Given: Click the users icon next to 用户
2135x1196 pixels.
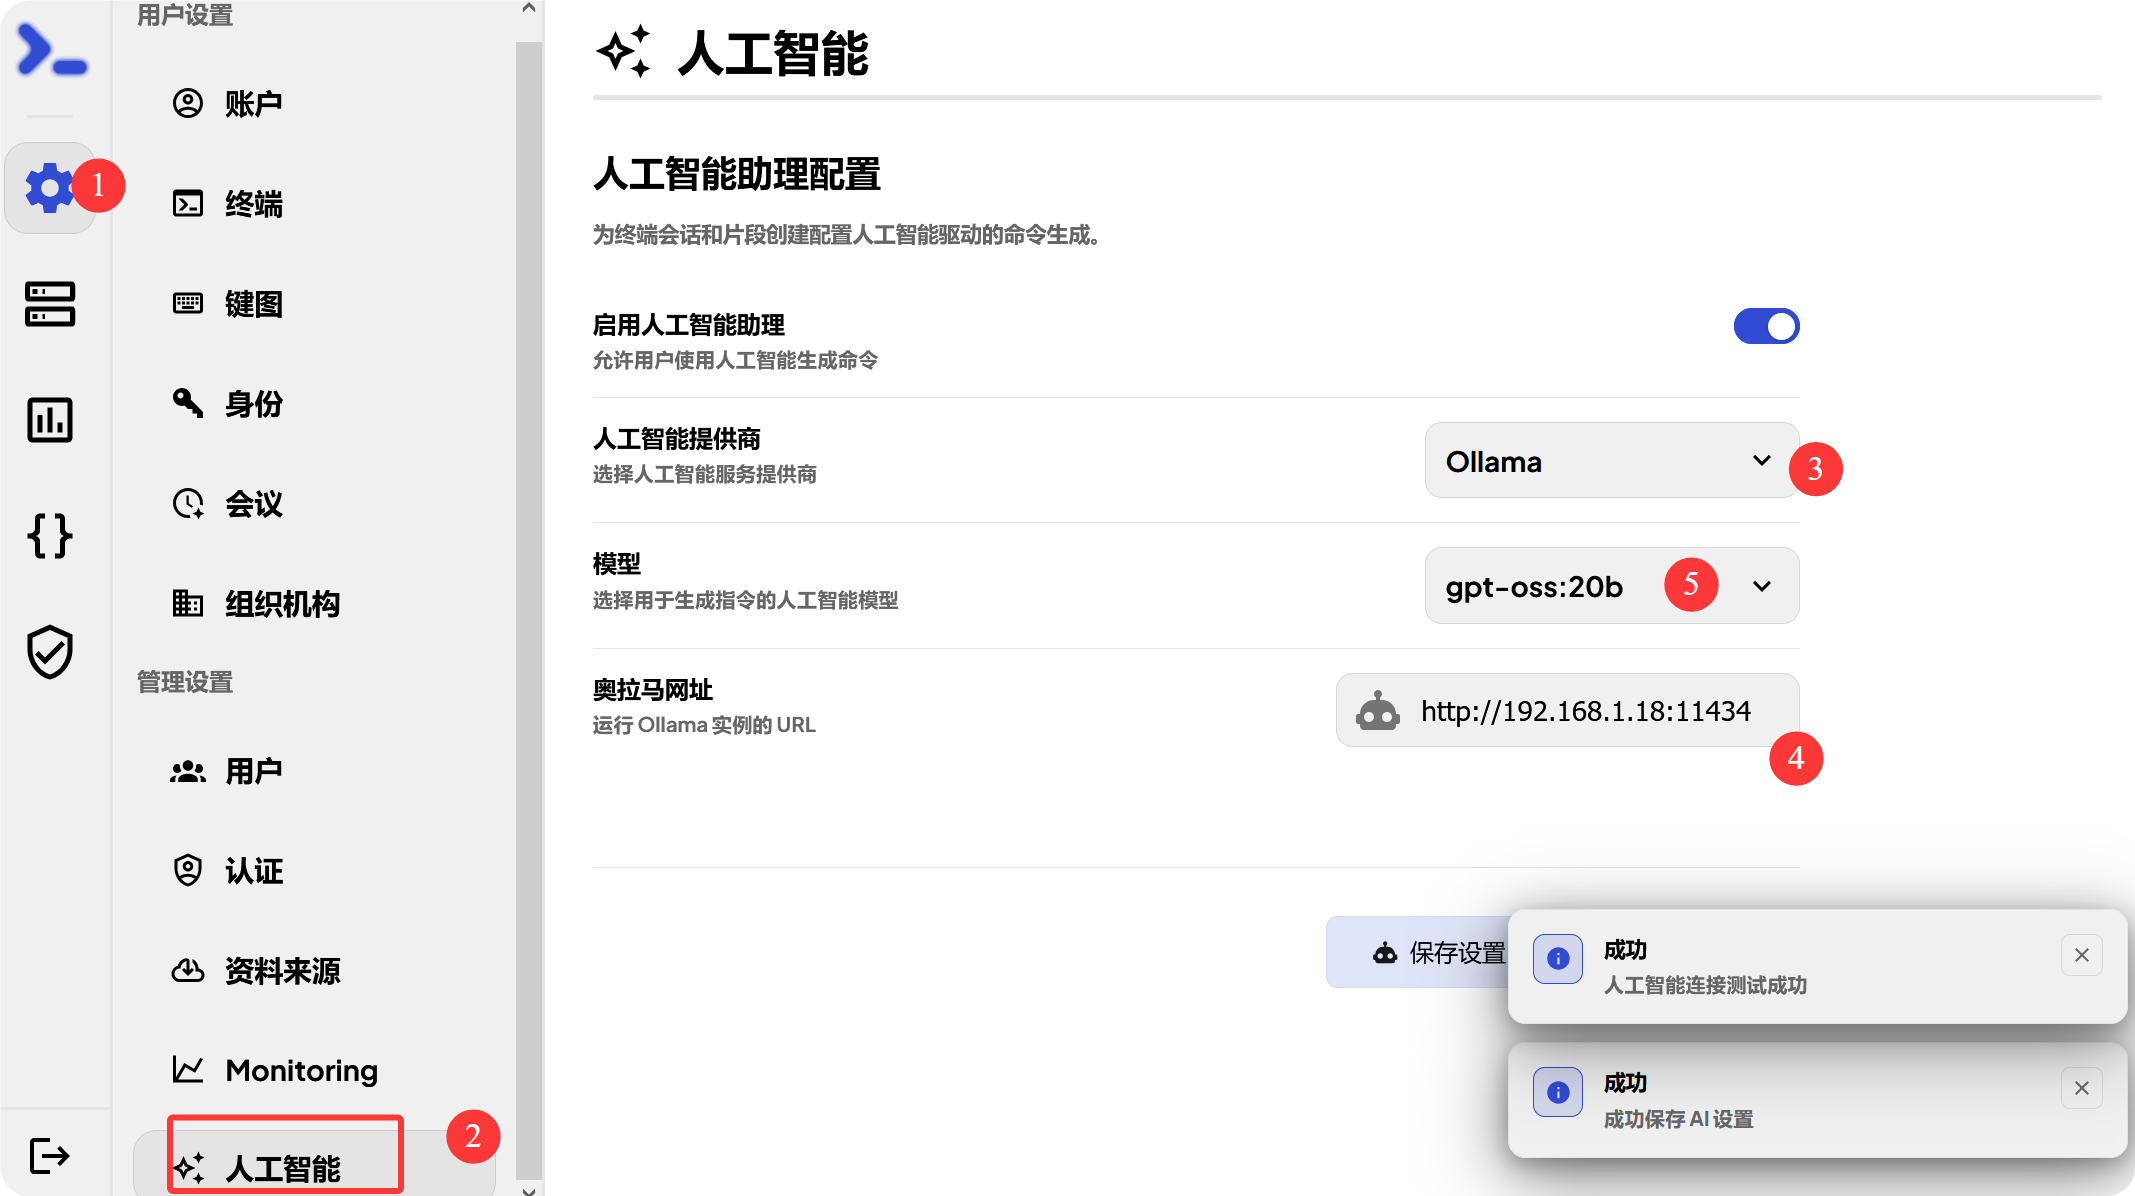Looking at the screenshot, I should coord(187,770).
